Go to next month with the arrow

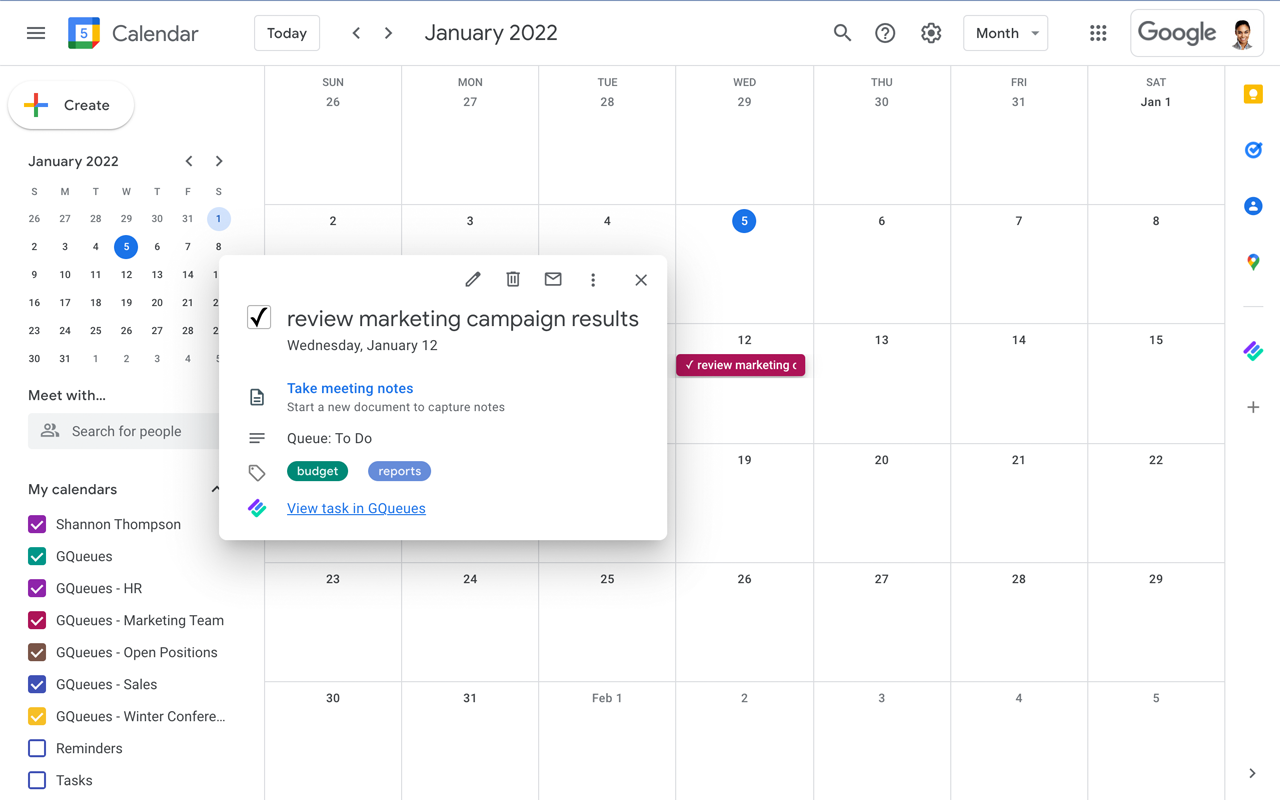point(388,32)
